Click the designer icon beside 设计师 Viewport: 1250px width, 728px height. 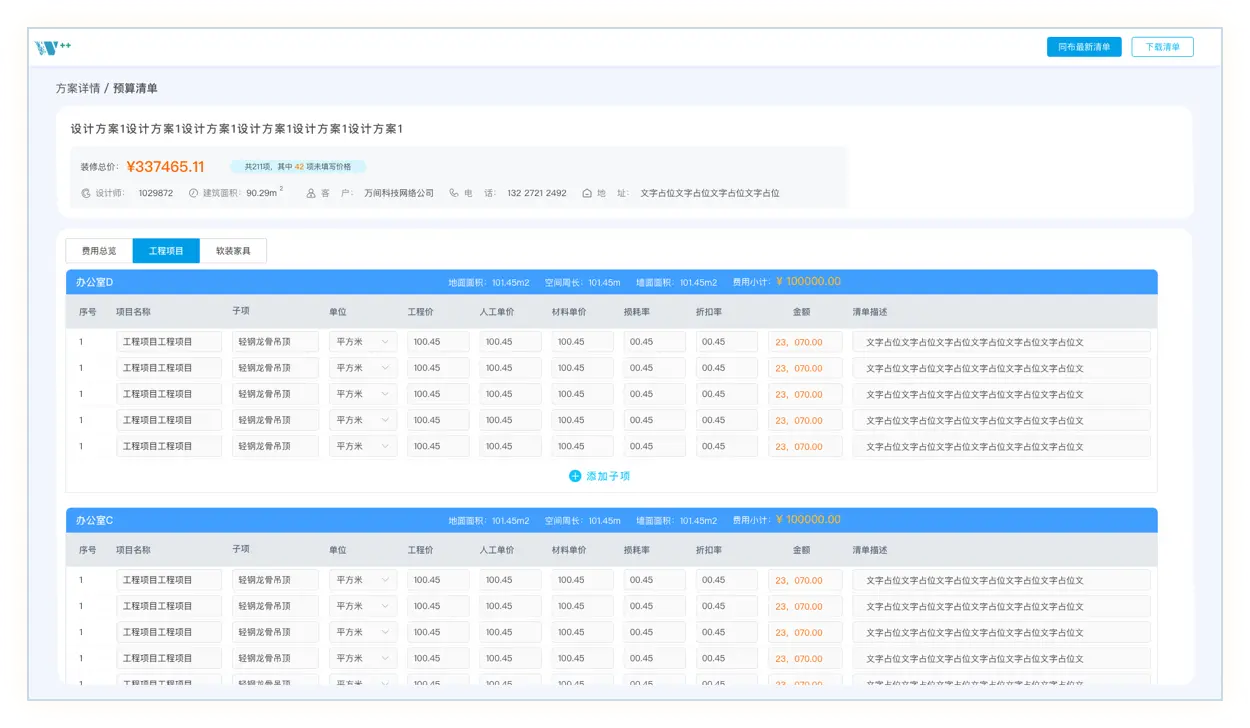86,193
